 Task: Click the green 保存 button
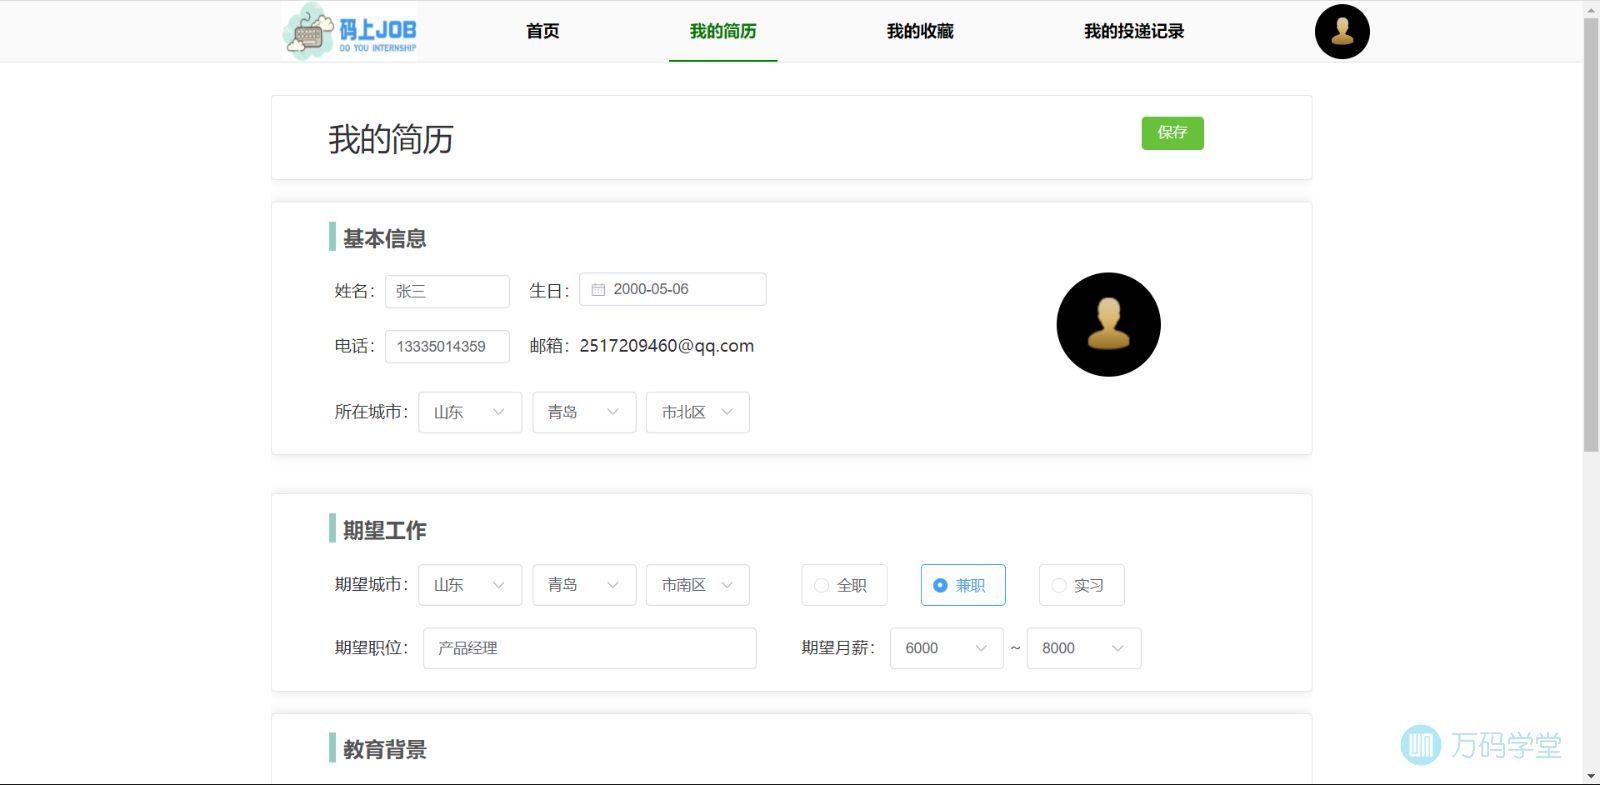coord(1173,133)
